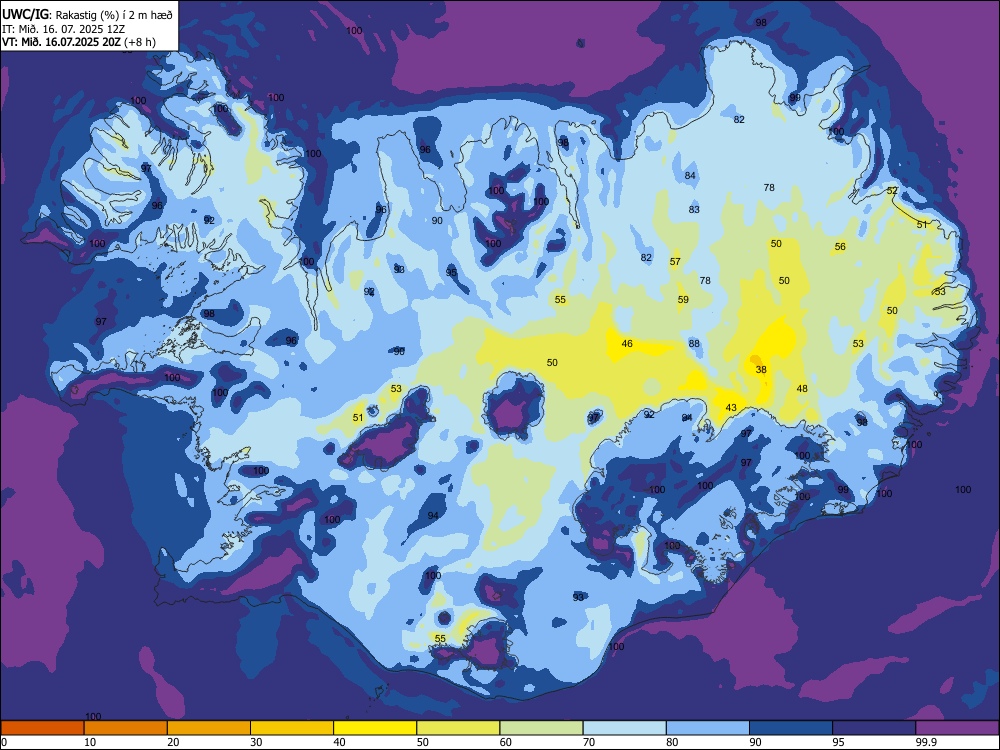The height and width of the screenshot is (750, 1000).
Task: Choose the light blue 70–80 legend swatch
Action: tap(624, 728)
